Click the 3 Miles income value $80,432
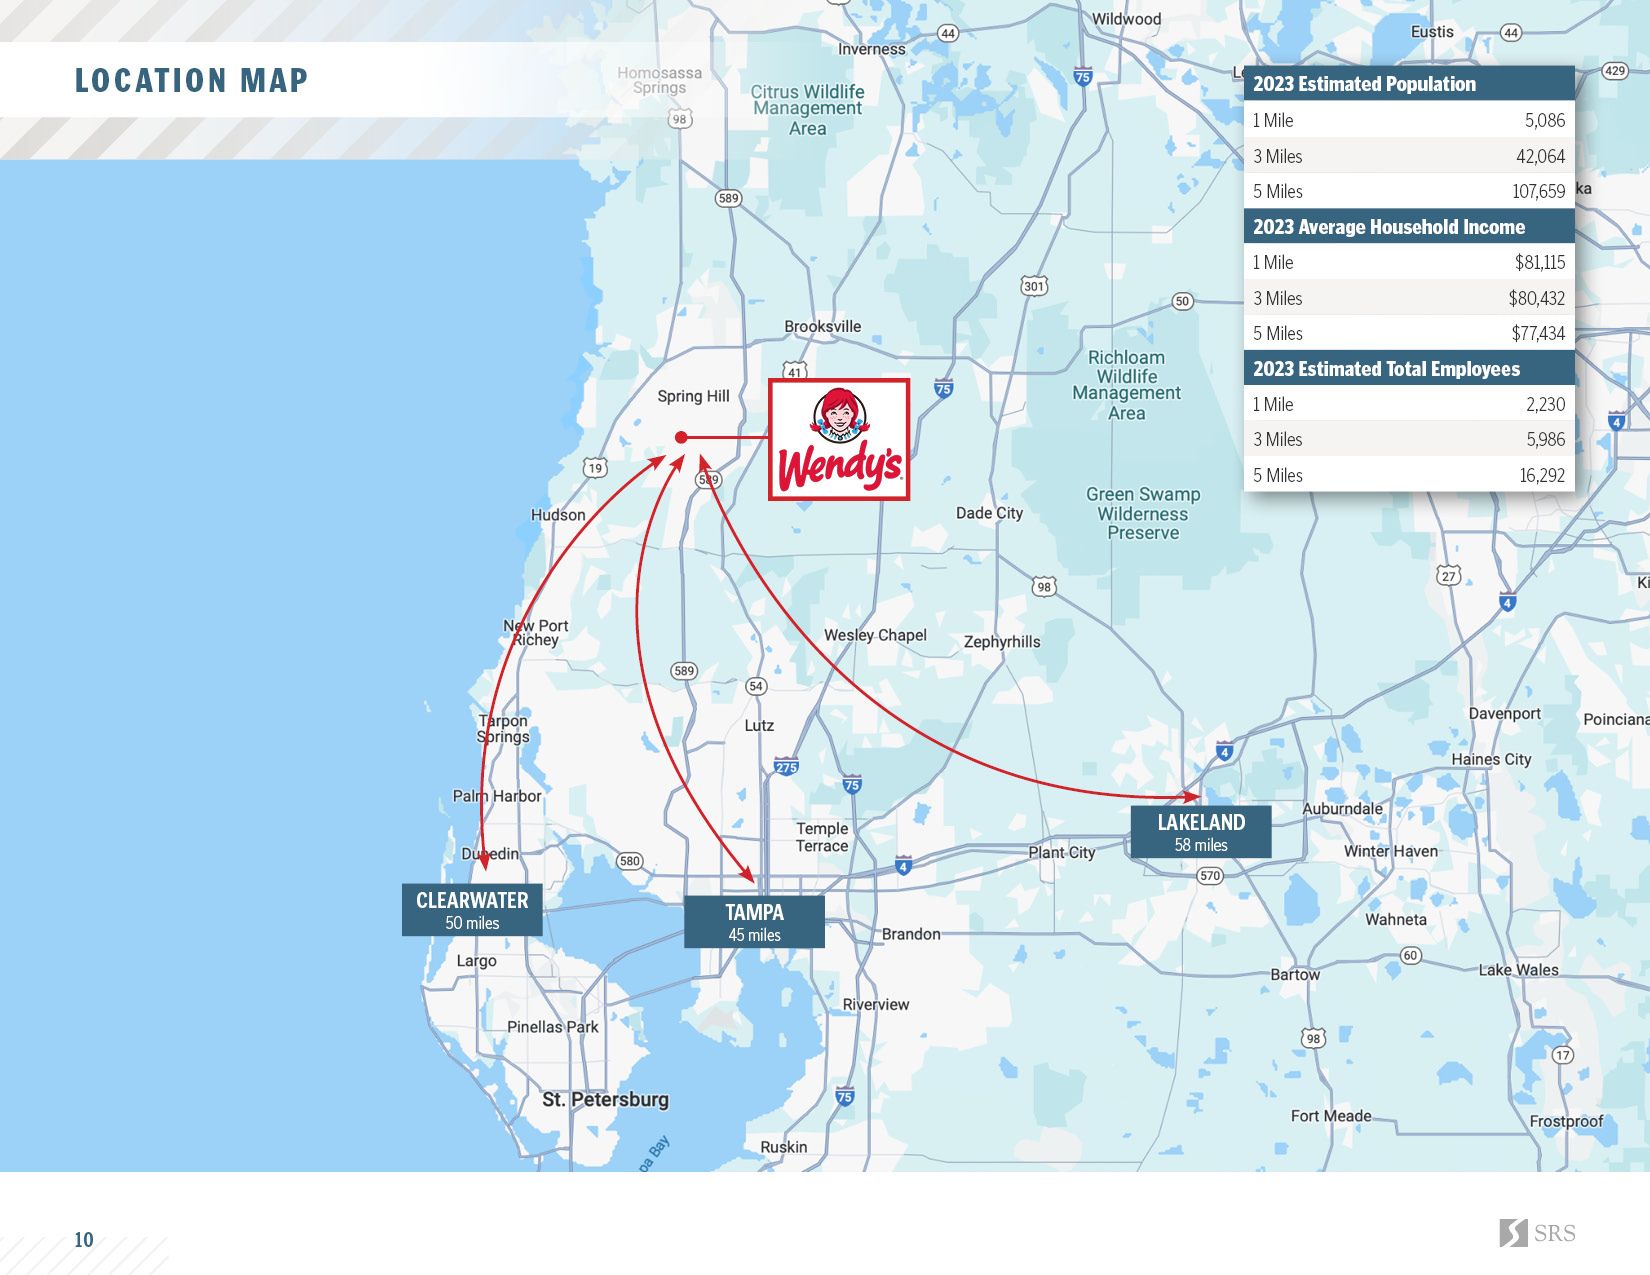This screenshot has width=1650, height=1275. [x=1537, y=298]
